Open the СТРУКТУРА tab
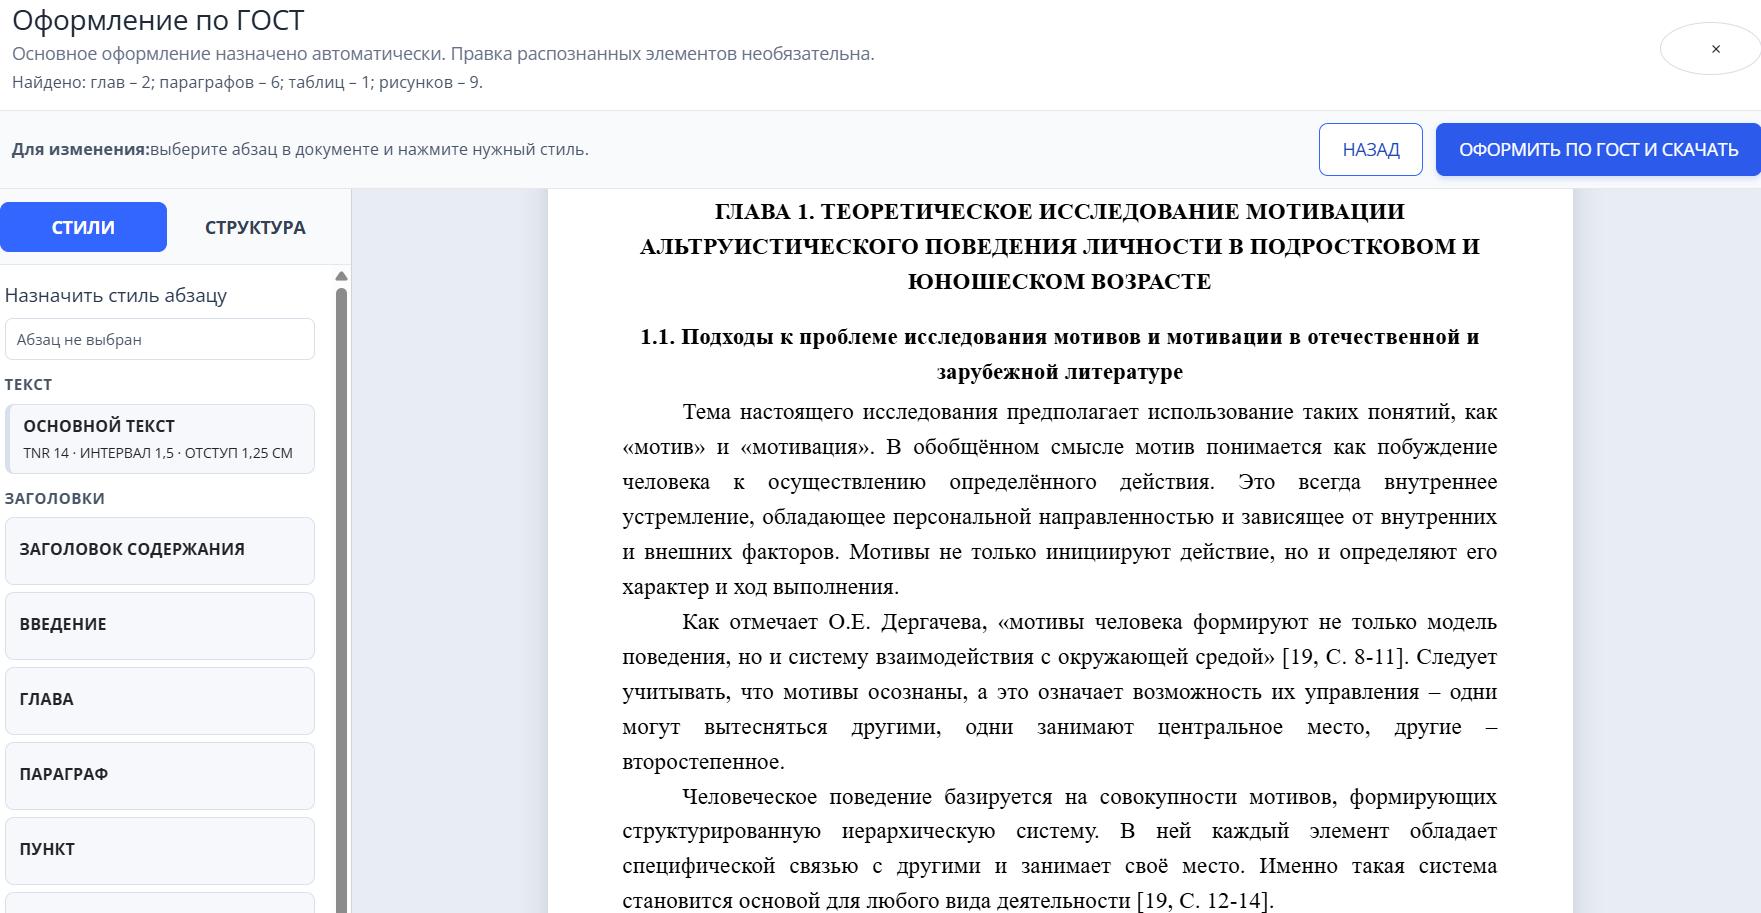Screen dimensions: 1761x913 (x=255, y=227)
